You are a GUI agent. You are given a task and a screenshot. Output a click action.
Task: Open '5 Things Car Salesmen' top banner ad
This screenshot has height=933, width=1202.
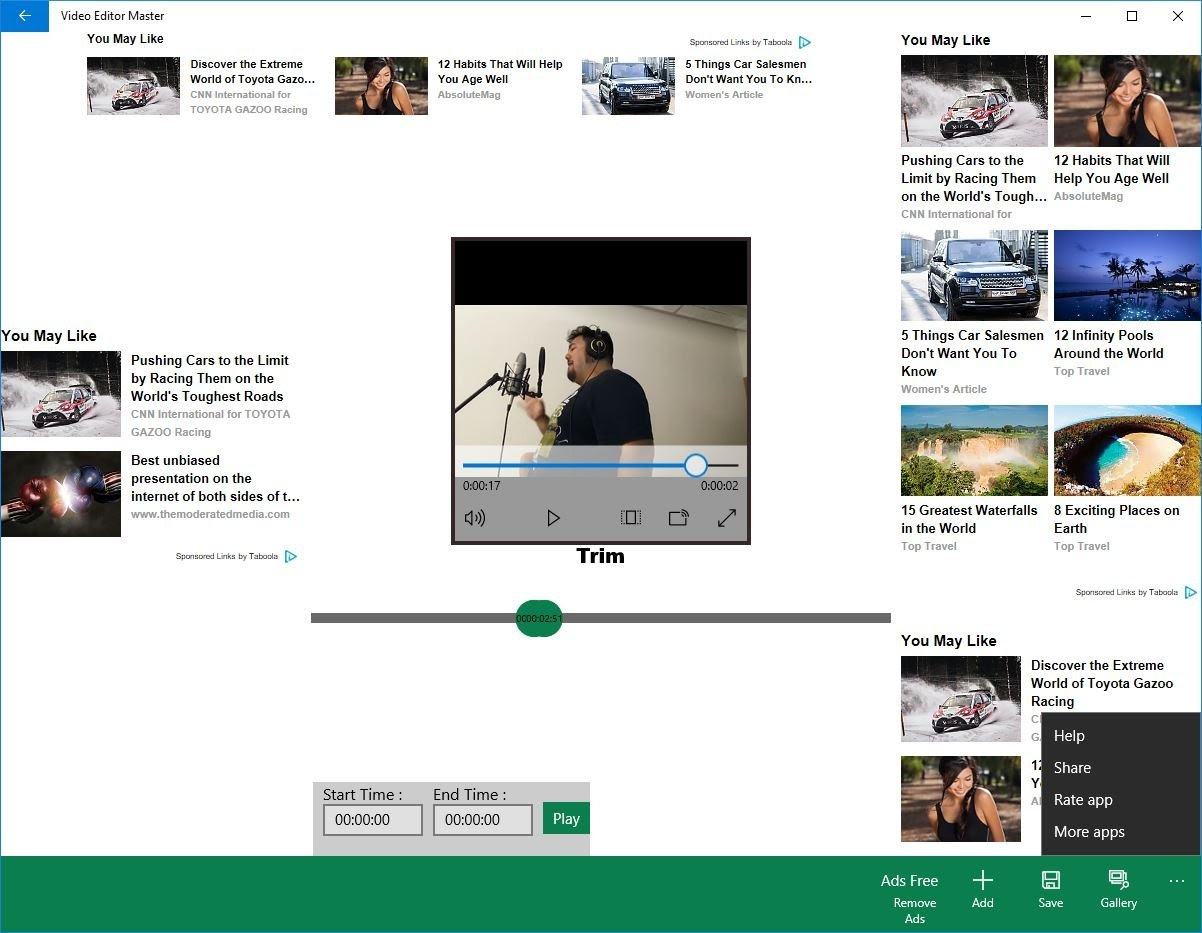tap(748, 71)
